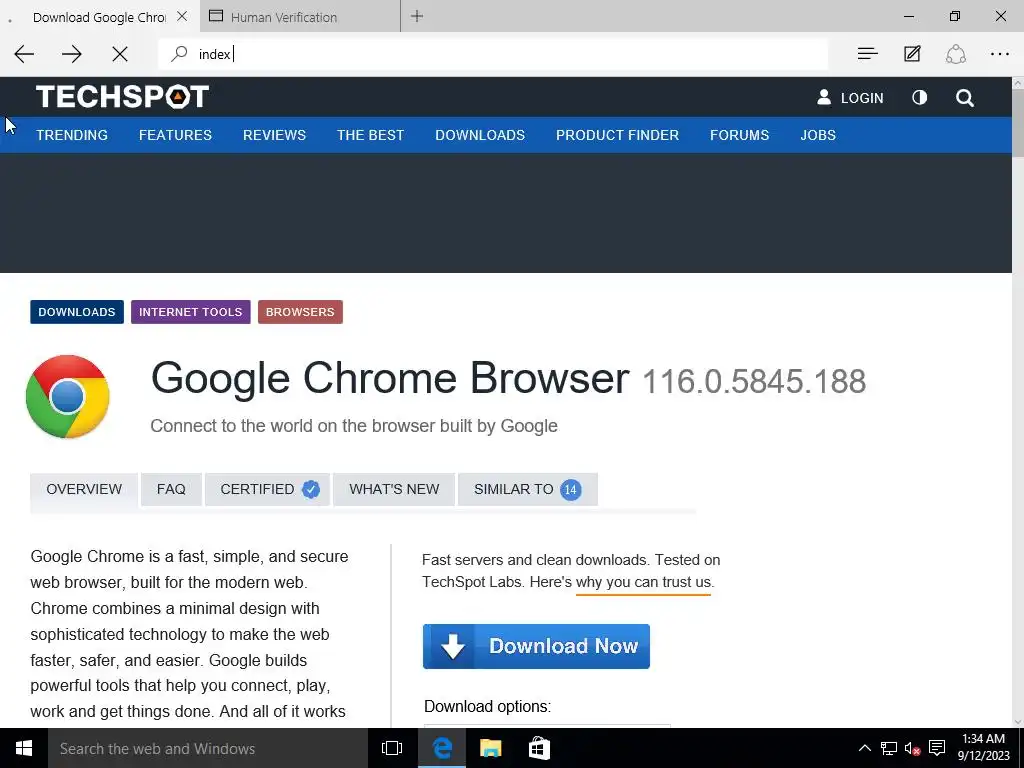
Task: Select the FAQ tab
Action: [171, 489]
